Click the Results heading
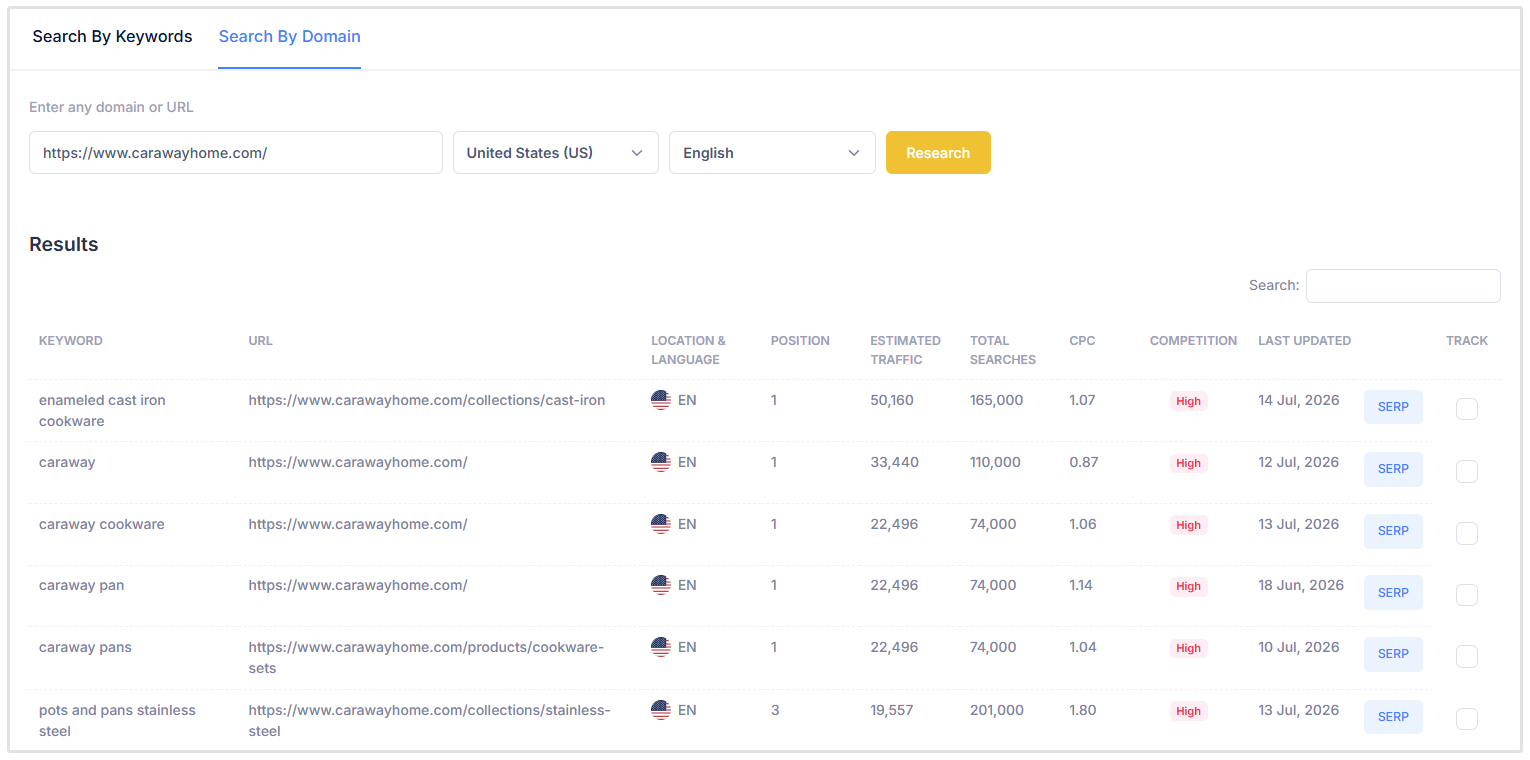 tap(64, 244)
